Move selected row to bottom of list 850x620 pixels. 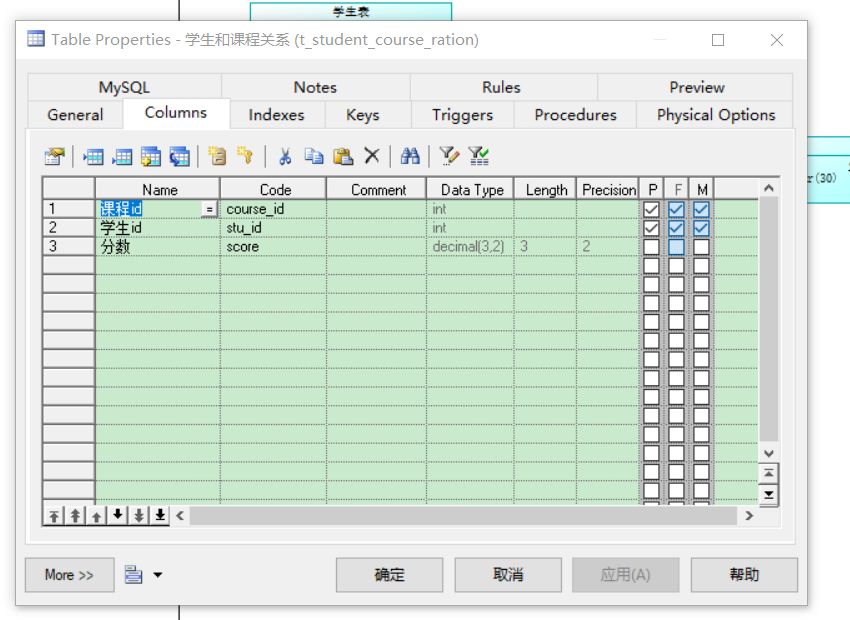point(160,515)
